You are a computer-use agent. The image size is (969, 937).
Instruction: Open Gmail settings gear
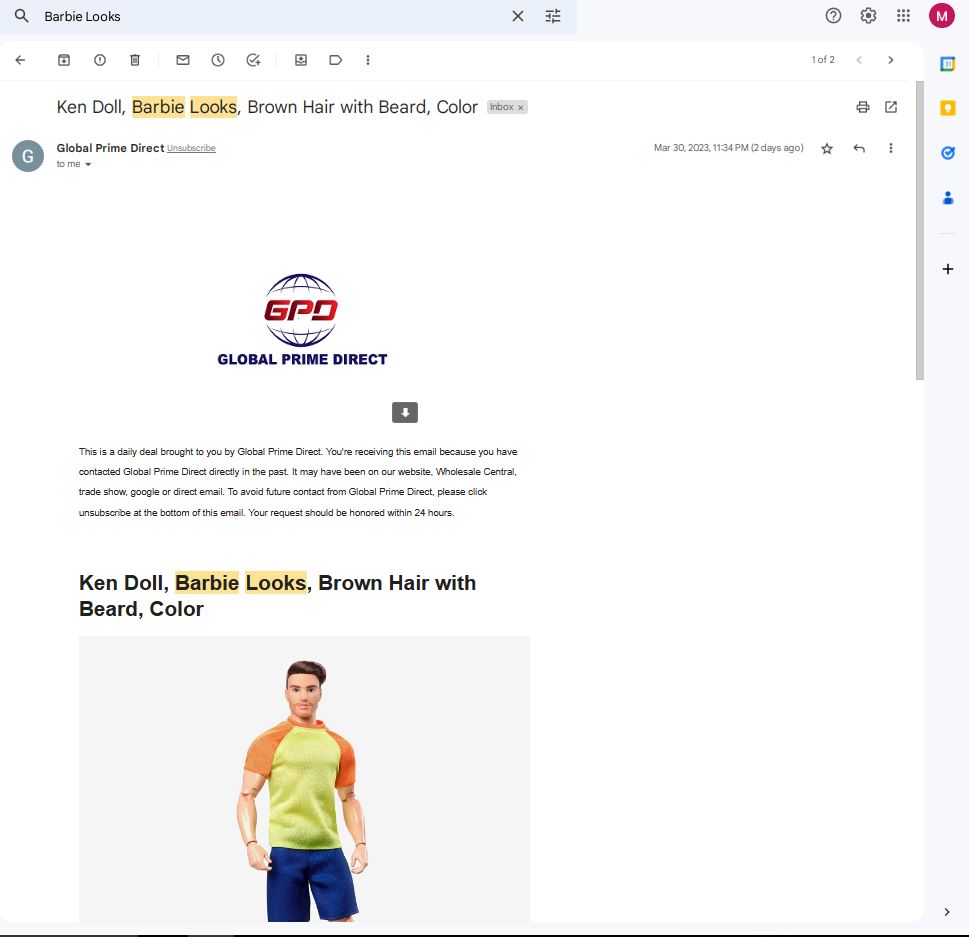[x=868, y=15]
